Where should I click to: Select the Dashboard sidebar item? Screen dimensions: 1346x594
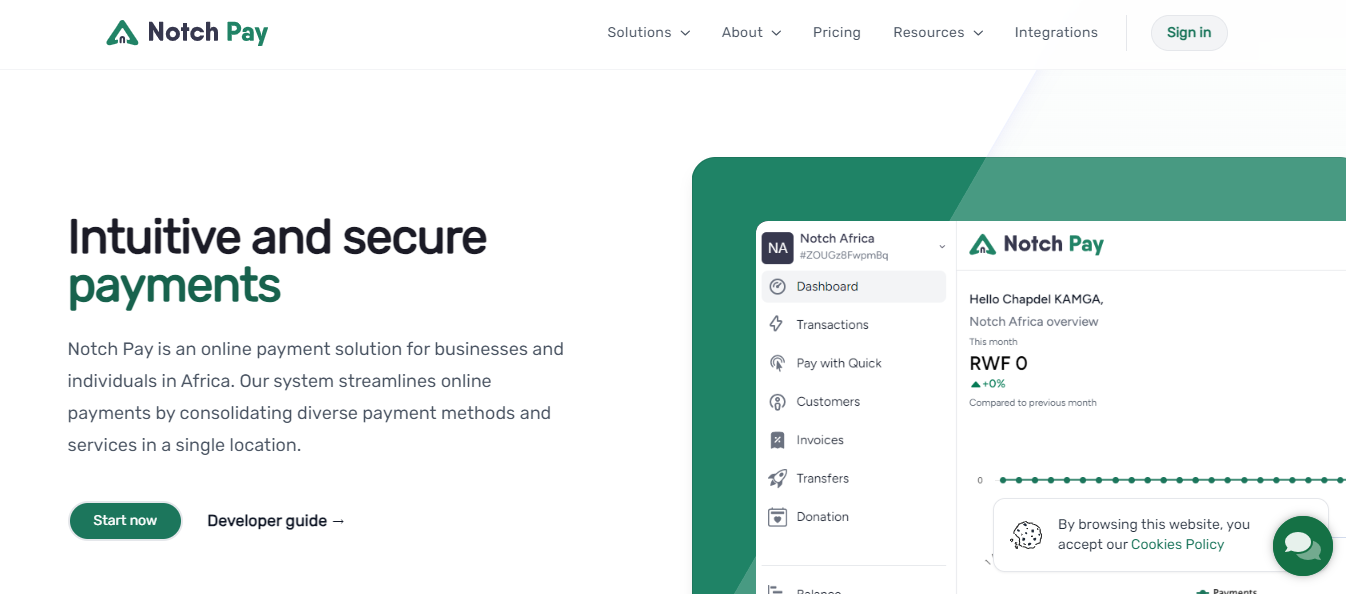coord(854,287)
